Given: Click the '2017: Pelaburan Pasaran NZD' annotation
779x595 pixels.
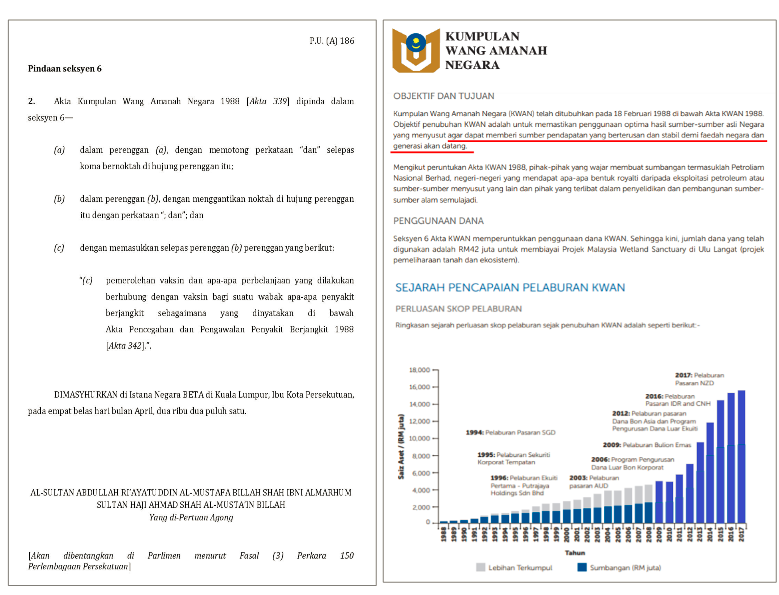Looking at the screenshot, I should tap(699, 379).
